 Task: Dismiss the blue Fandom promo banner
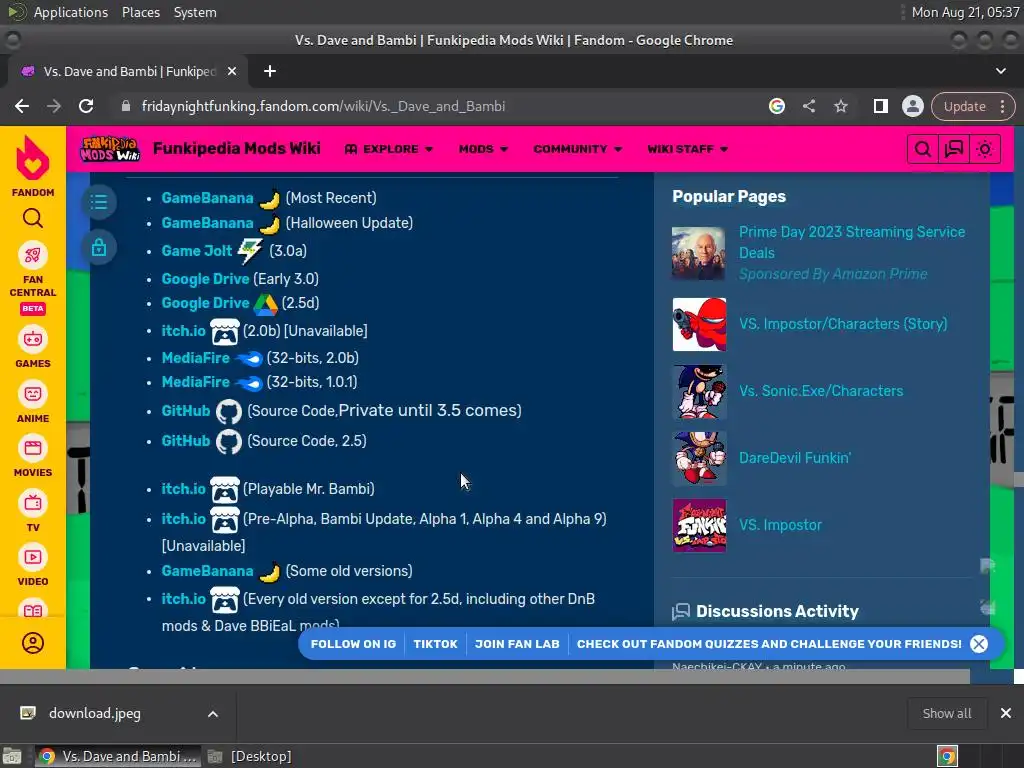[978, 644]
